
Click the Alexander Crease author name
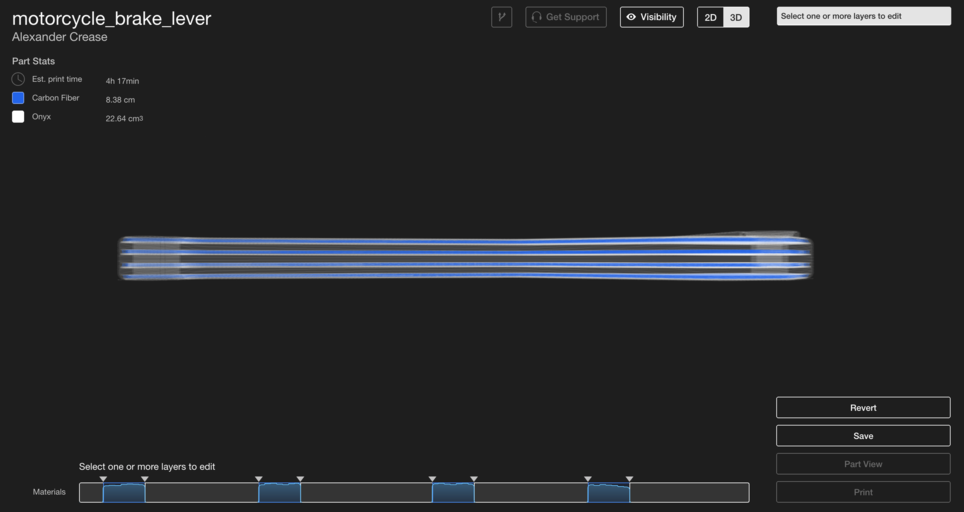(60, 37)
